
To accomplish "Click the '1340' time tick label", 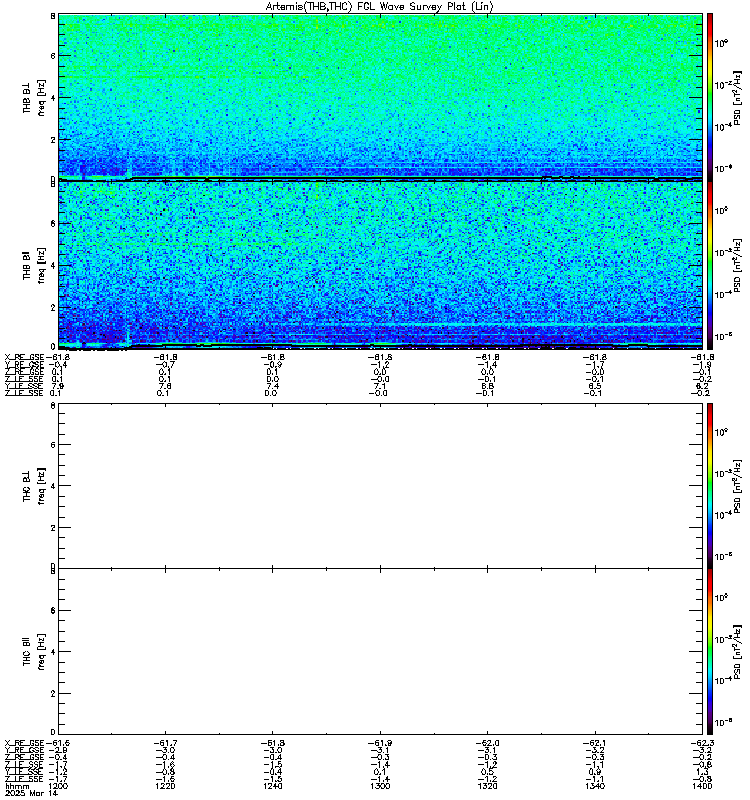I will [595, 786].
